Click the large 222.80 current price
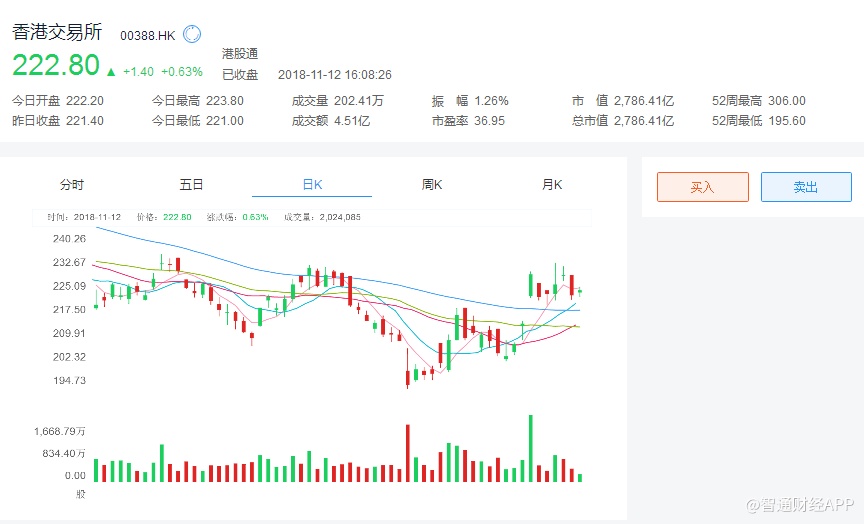 pos(56,66)
